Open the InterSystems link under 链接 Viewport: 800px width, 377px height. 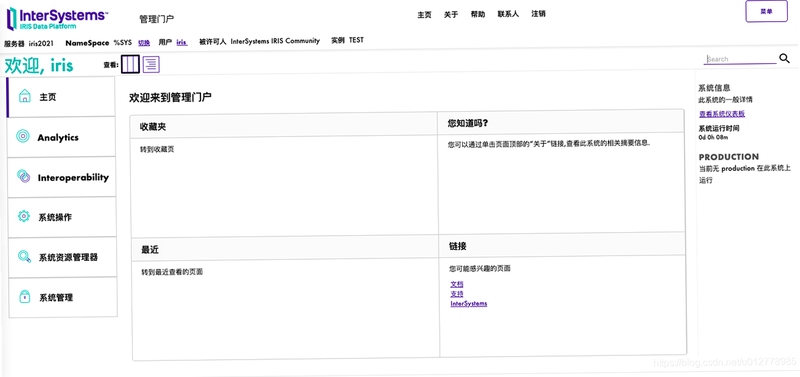(468, 304)
